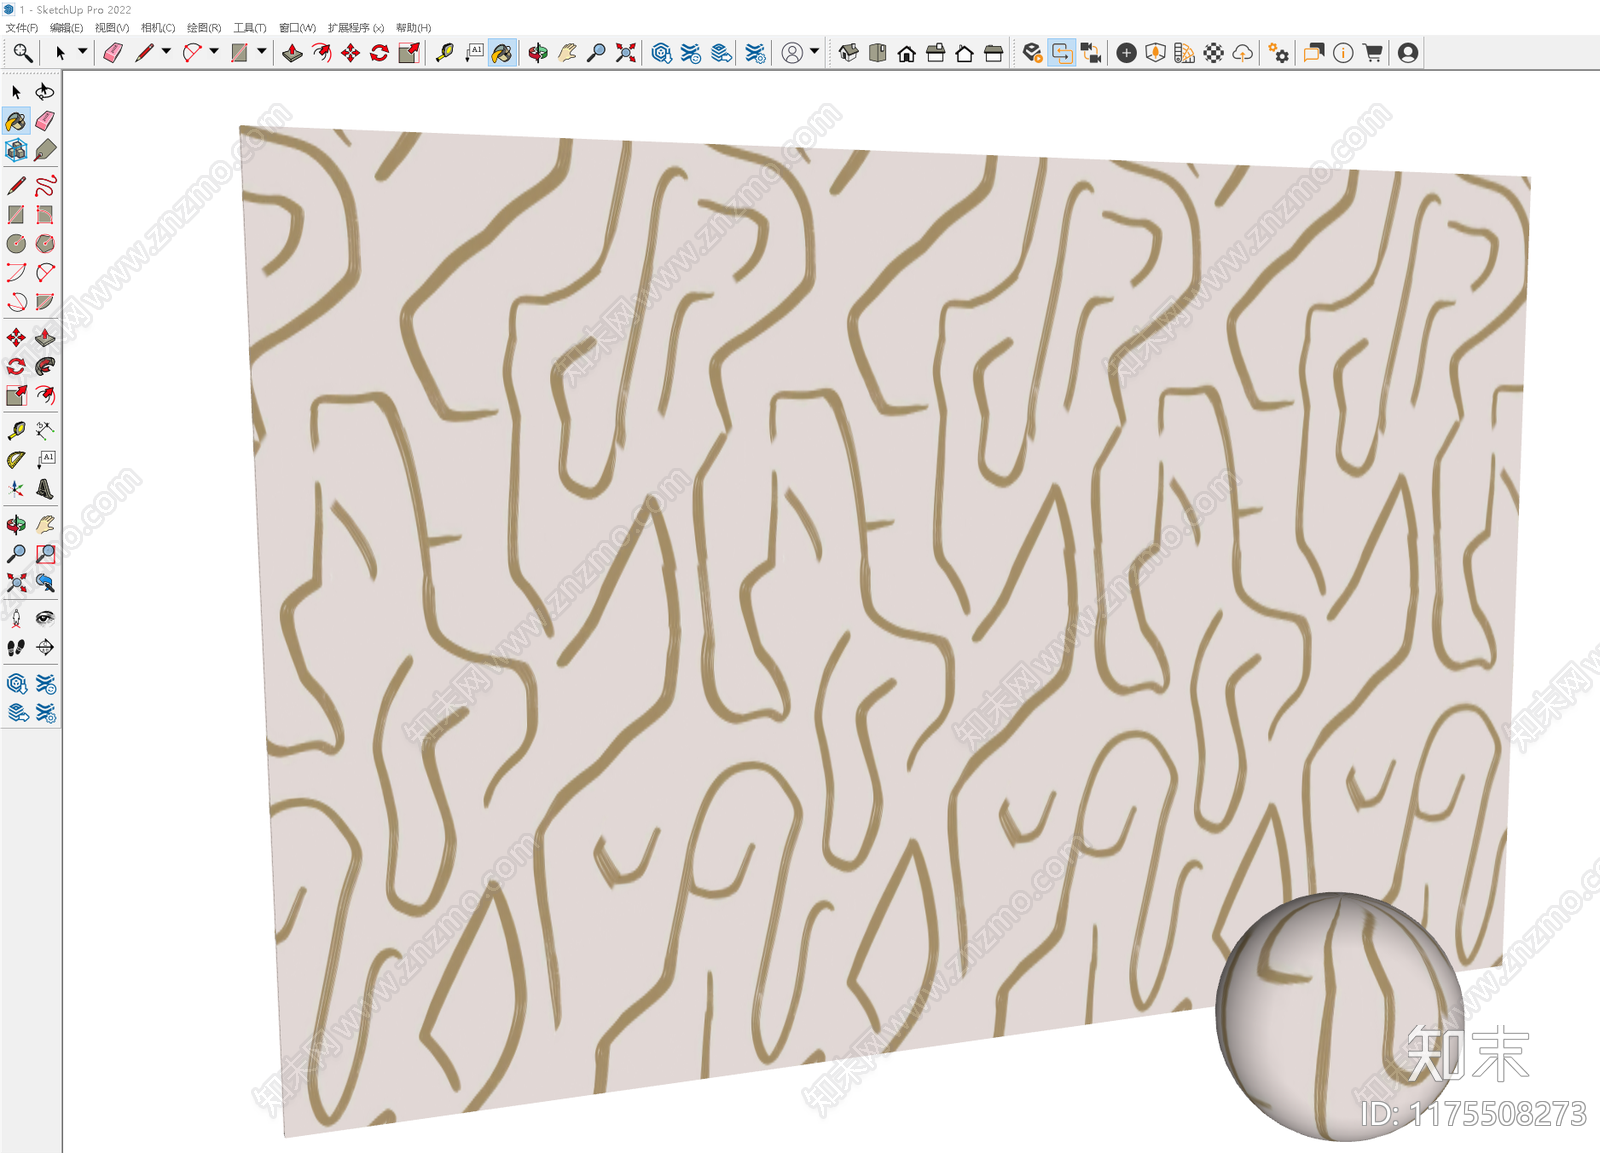The width and height of the screenshot is (1600, 1153).
Task: Select the Look Around eye tool
Action: click(x=45, y=618)
